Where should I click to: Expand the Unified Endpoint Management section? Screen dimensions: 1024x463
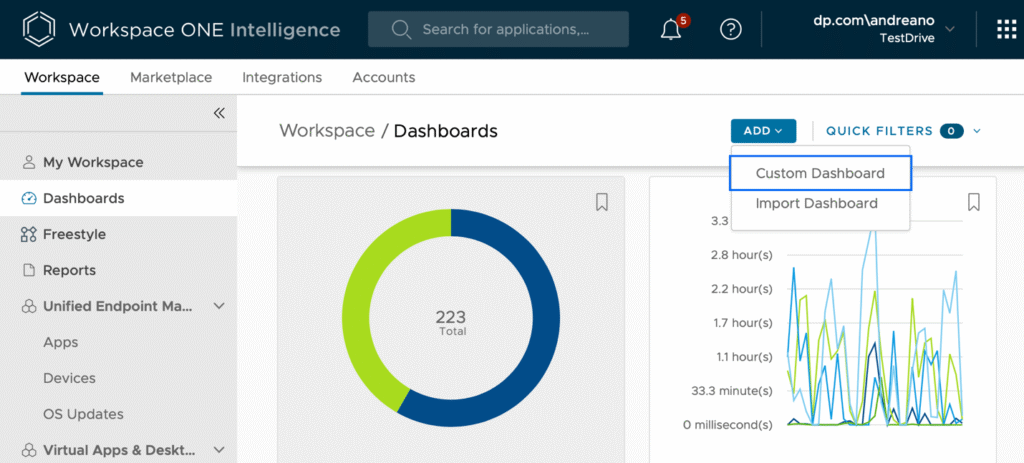point(219,306)
